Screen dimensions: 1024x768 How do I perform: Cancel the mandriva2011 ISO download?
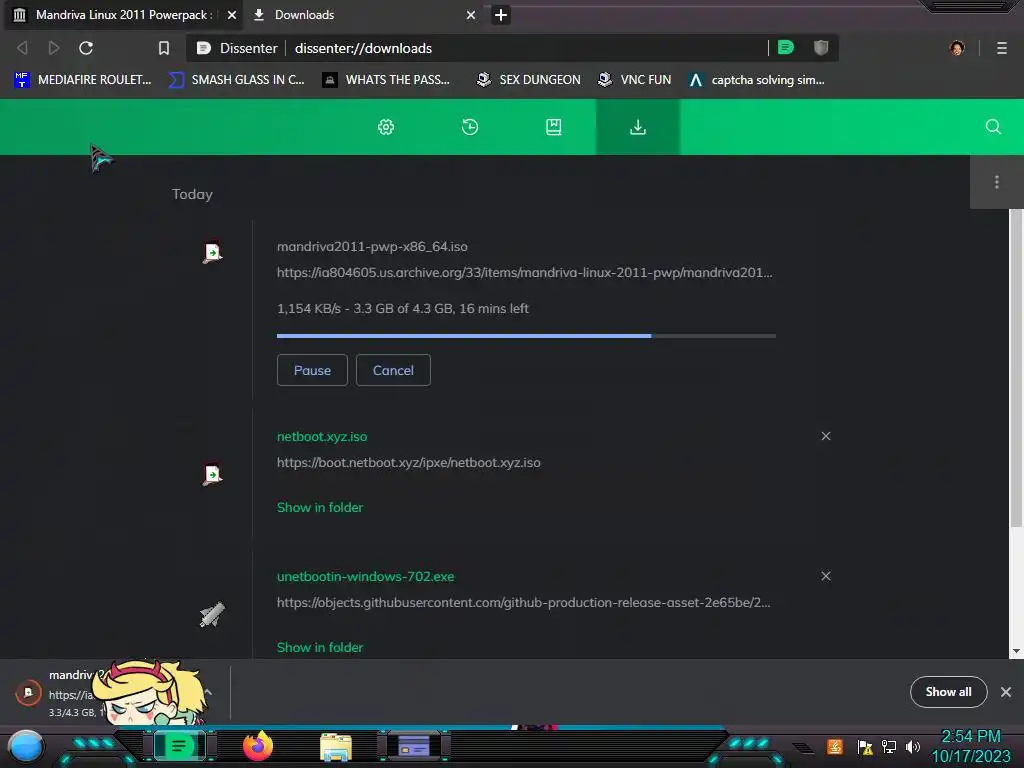(x=393, y=370)
